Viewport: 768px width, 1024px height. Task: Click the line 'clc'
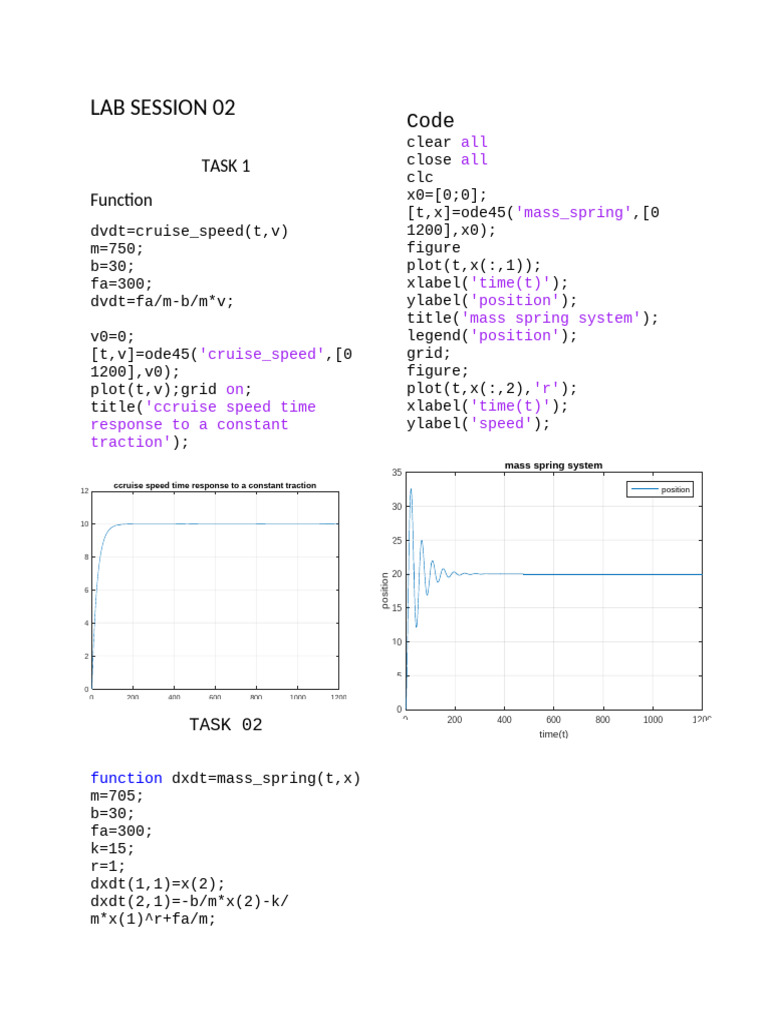(420, 178)
